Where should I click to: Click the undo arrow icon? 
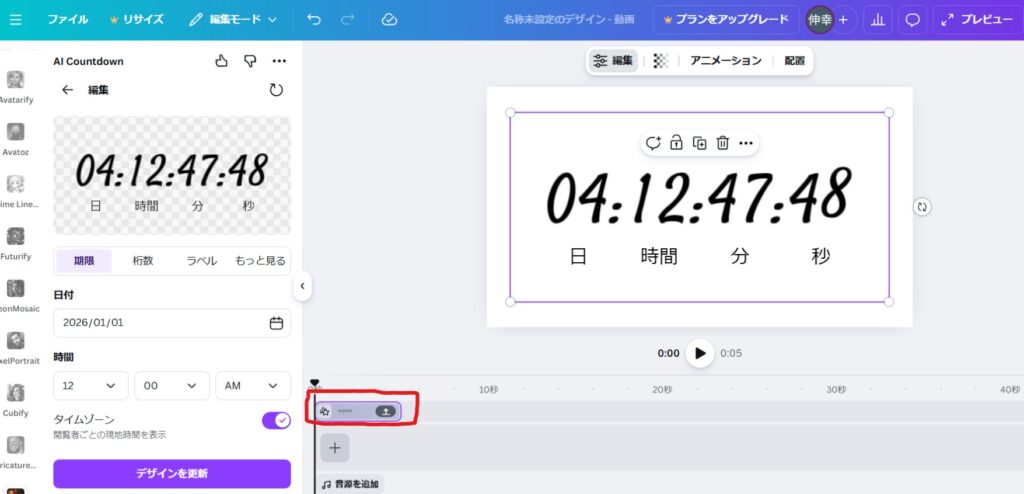coord(315,19)
